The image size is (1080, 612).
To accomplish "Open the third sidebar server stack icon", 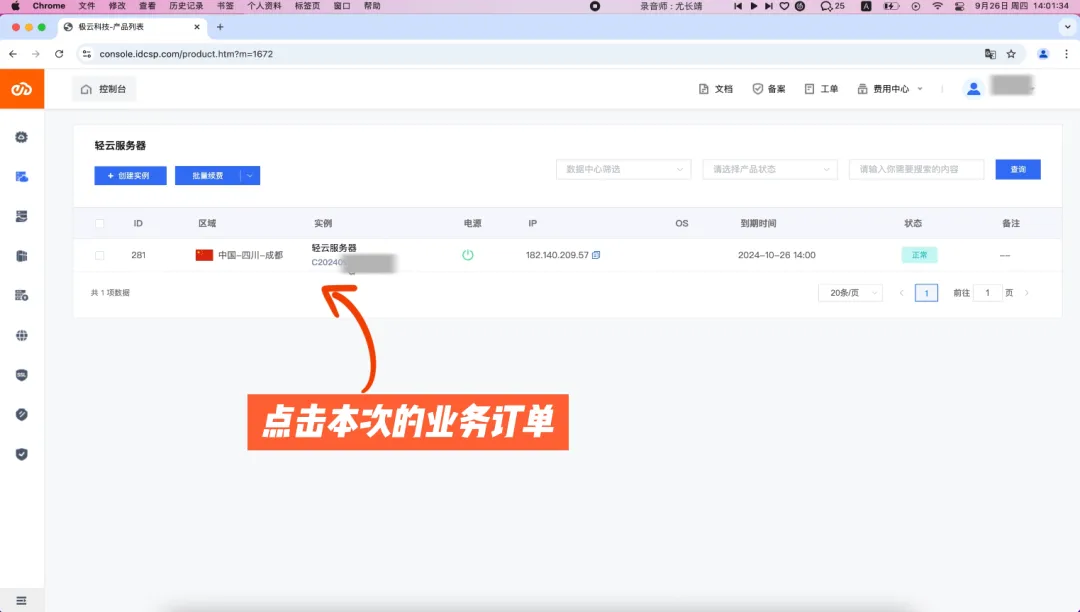I will click(x=22, y=216).
